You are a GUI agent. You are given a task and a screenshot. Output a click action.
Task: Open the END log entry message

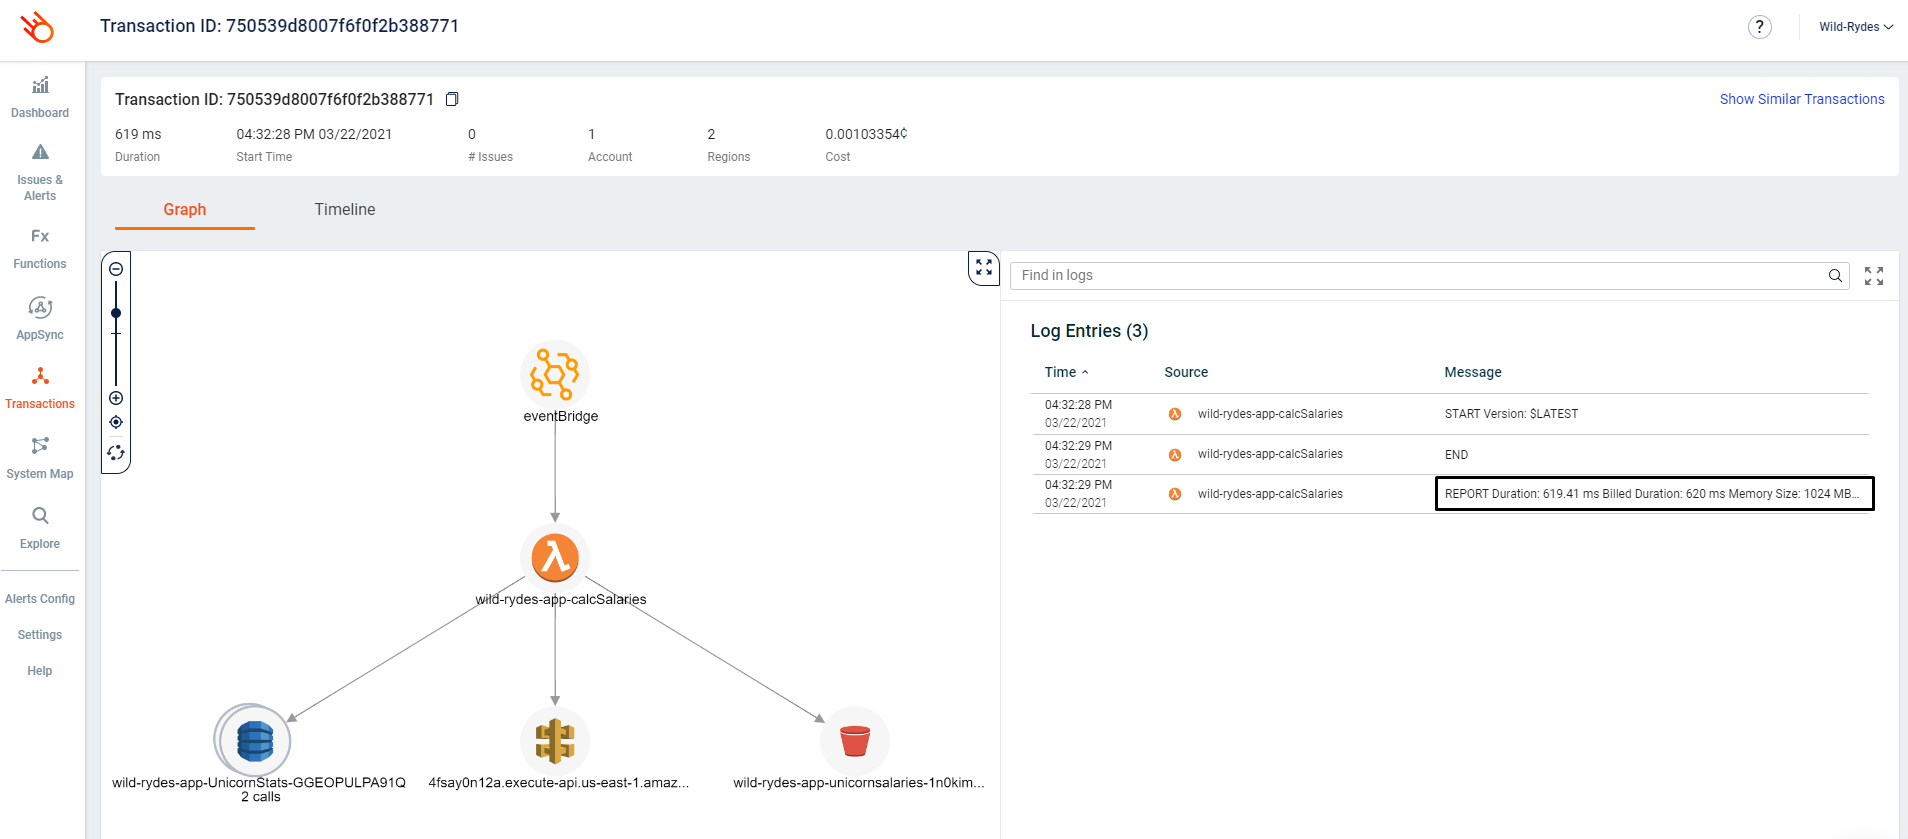[x=1456, y=455]
